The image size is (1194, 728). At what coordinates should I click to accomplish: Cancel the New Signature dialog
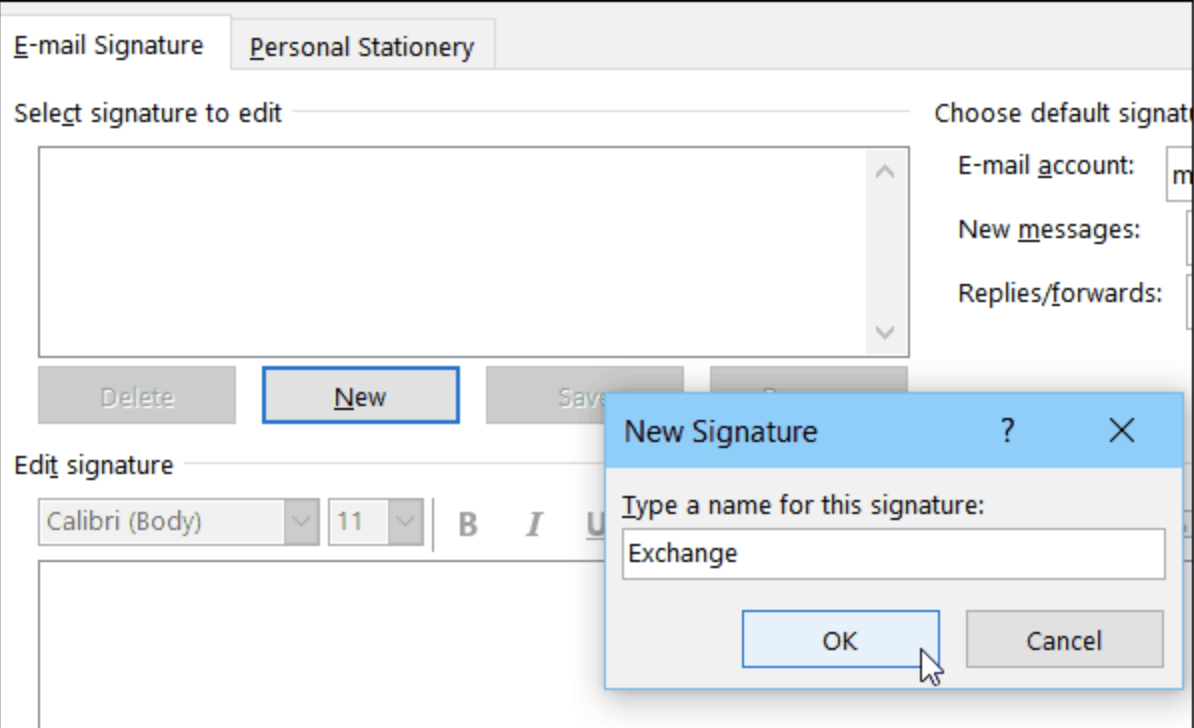tap(1064, 640)
